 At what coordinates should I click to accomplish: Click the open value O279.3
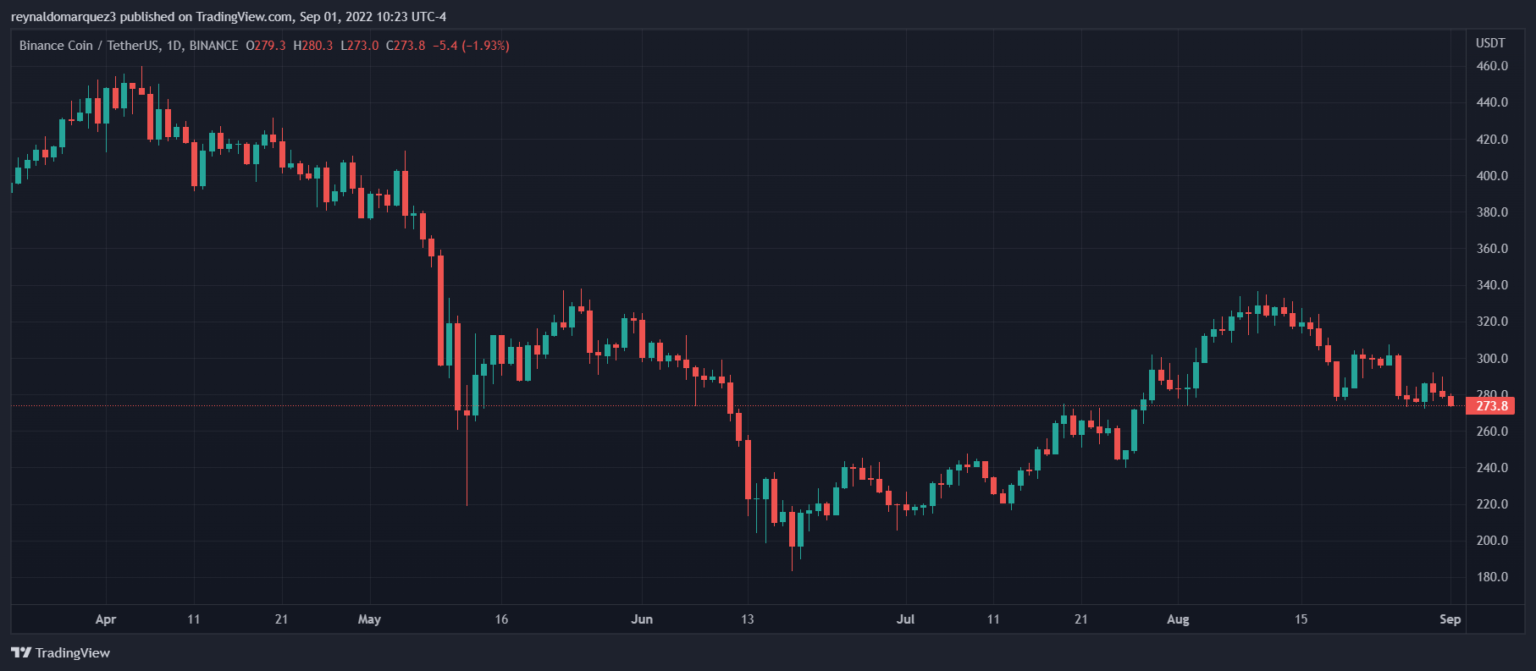[x=268, y=45]
